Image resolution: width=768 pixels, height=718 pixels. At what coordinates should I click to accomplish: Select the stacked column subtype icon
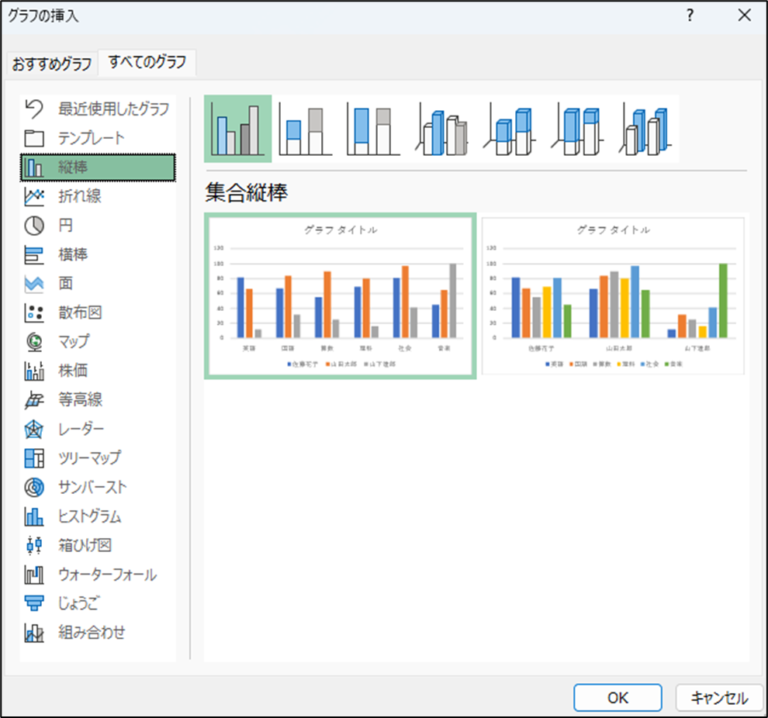pos(306,129)
